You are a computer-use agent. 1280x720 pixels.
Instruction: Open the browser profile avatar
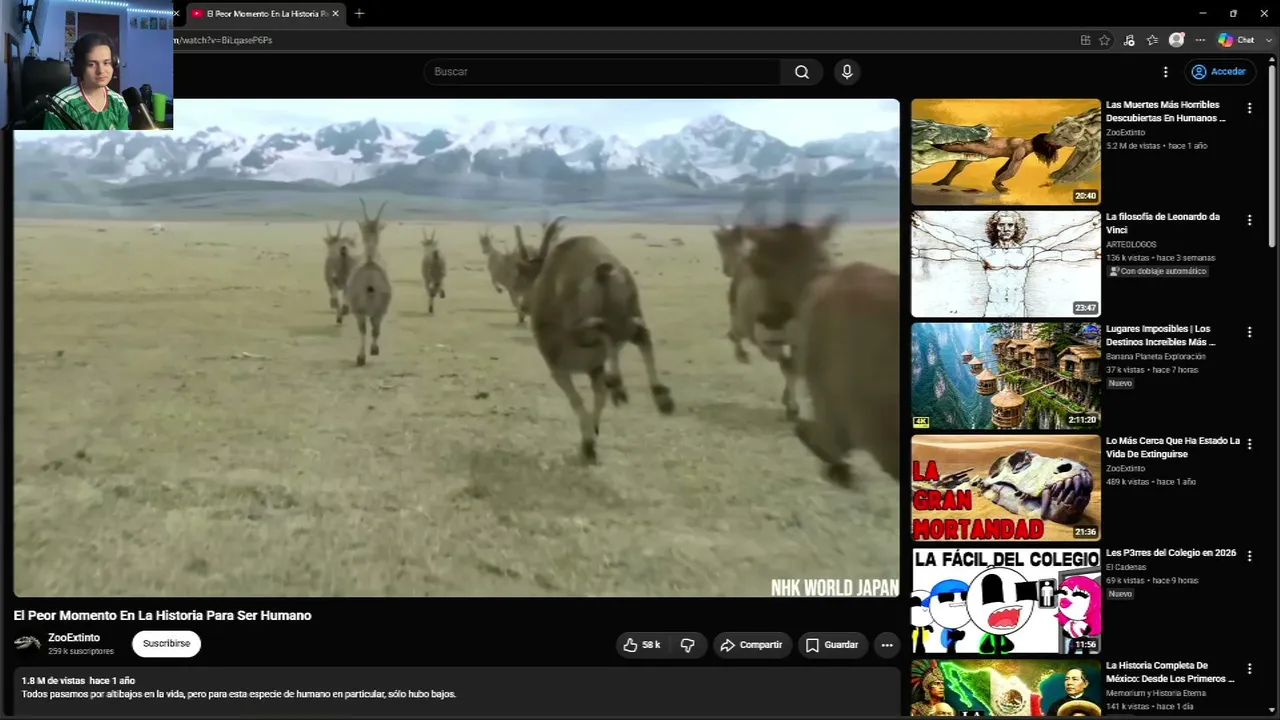1177,40
